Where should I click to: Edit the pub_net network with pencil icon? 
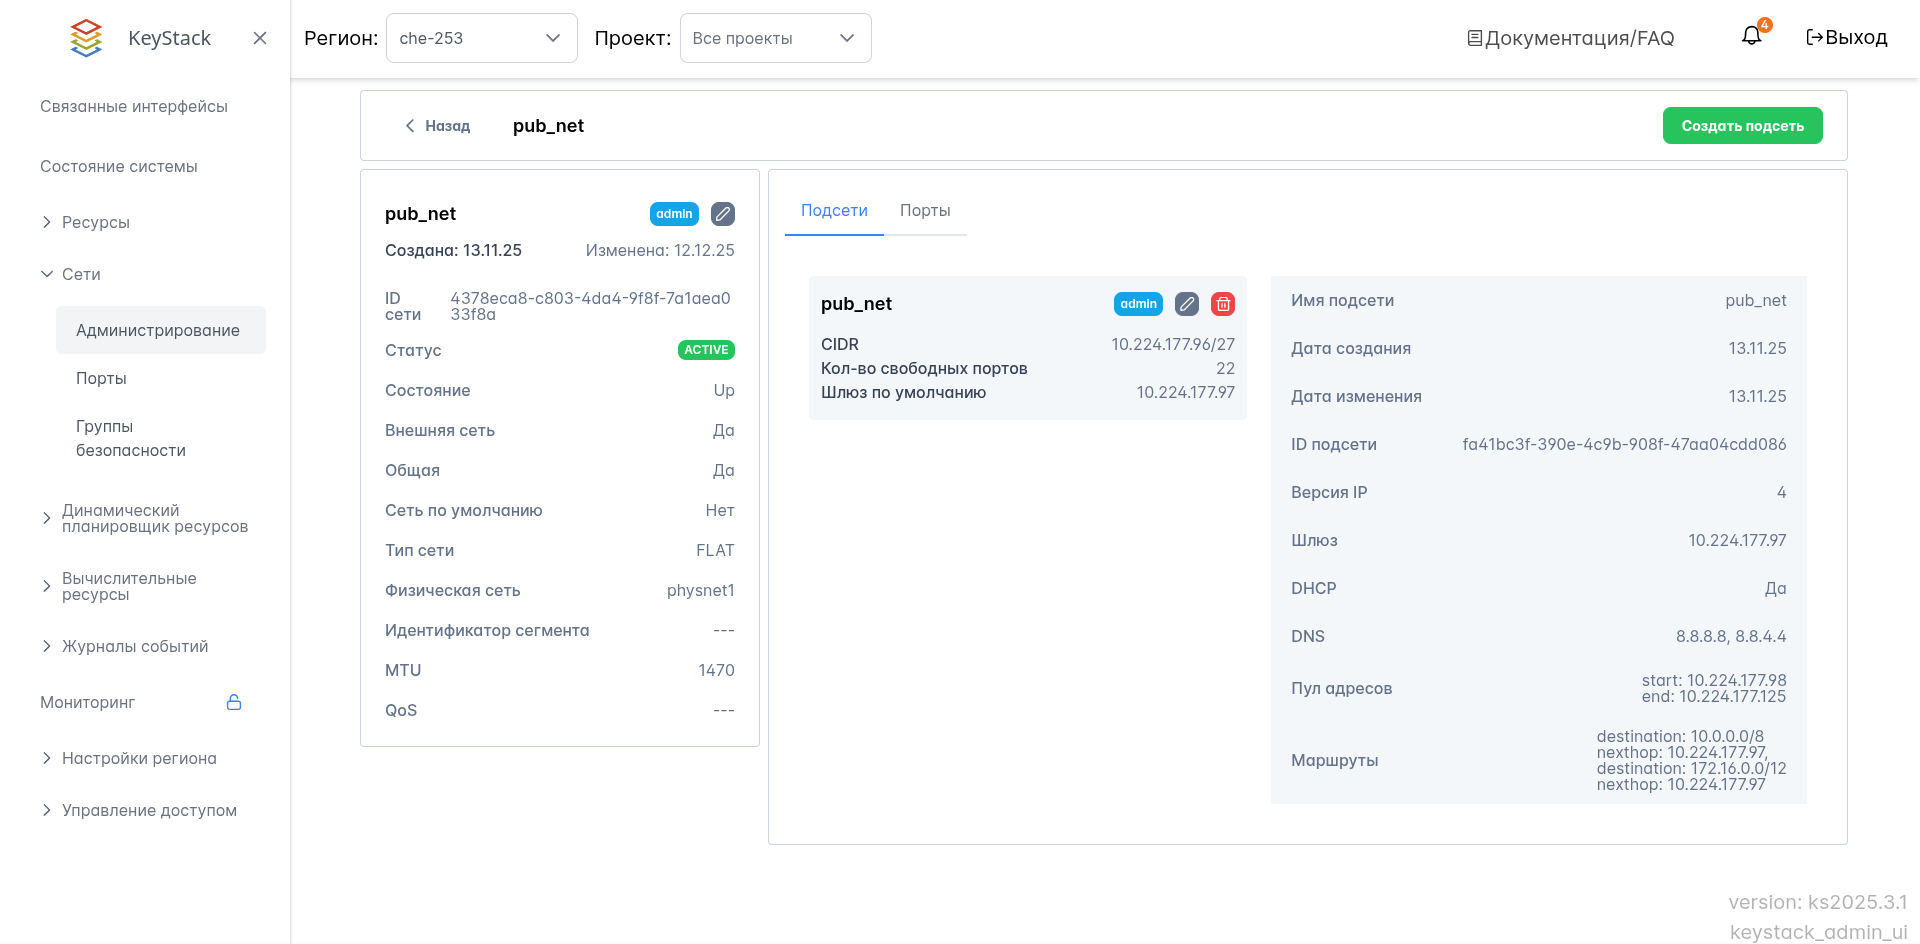click(x=723, y=214)
